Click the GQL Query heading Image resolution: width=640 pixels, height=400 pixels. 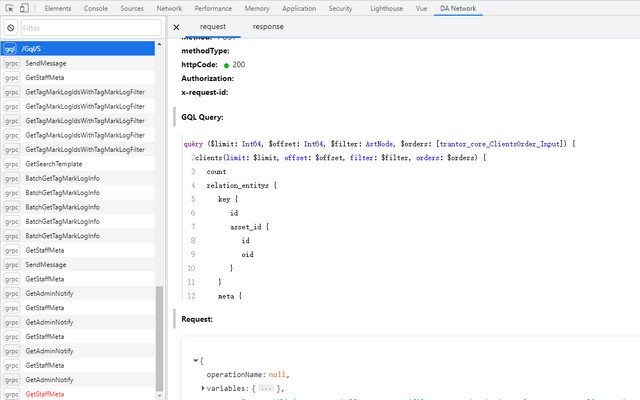[202, 117]
